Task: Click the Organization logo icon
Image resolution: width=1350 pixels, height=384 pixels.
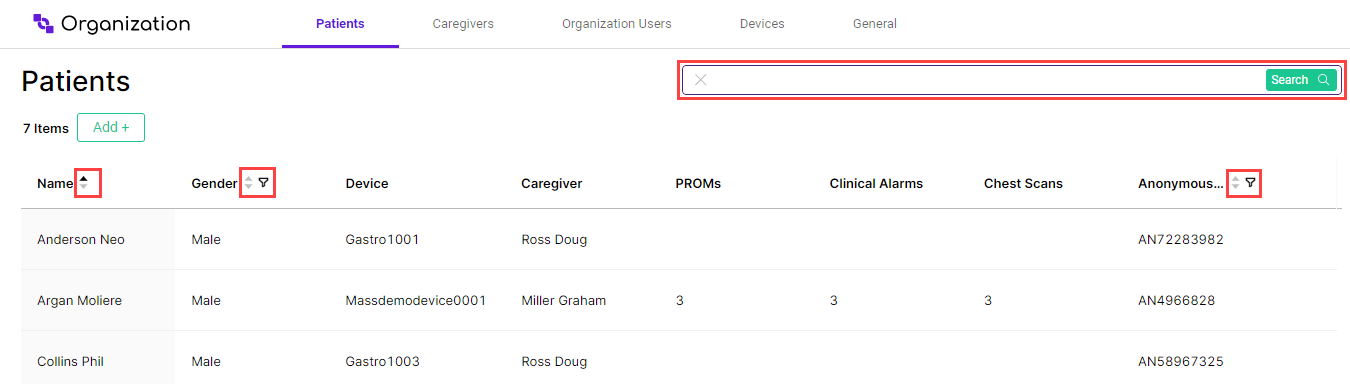Action: click(x=43, y=23)
